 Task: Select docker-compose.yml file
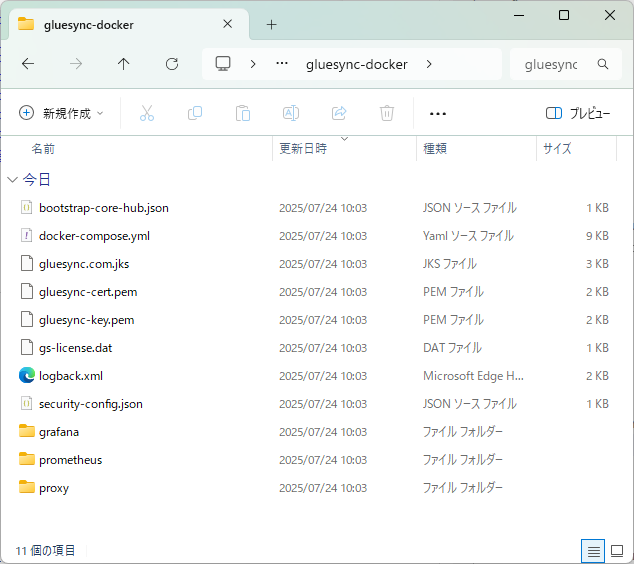click(94, 236)
